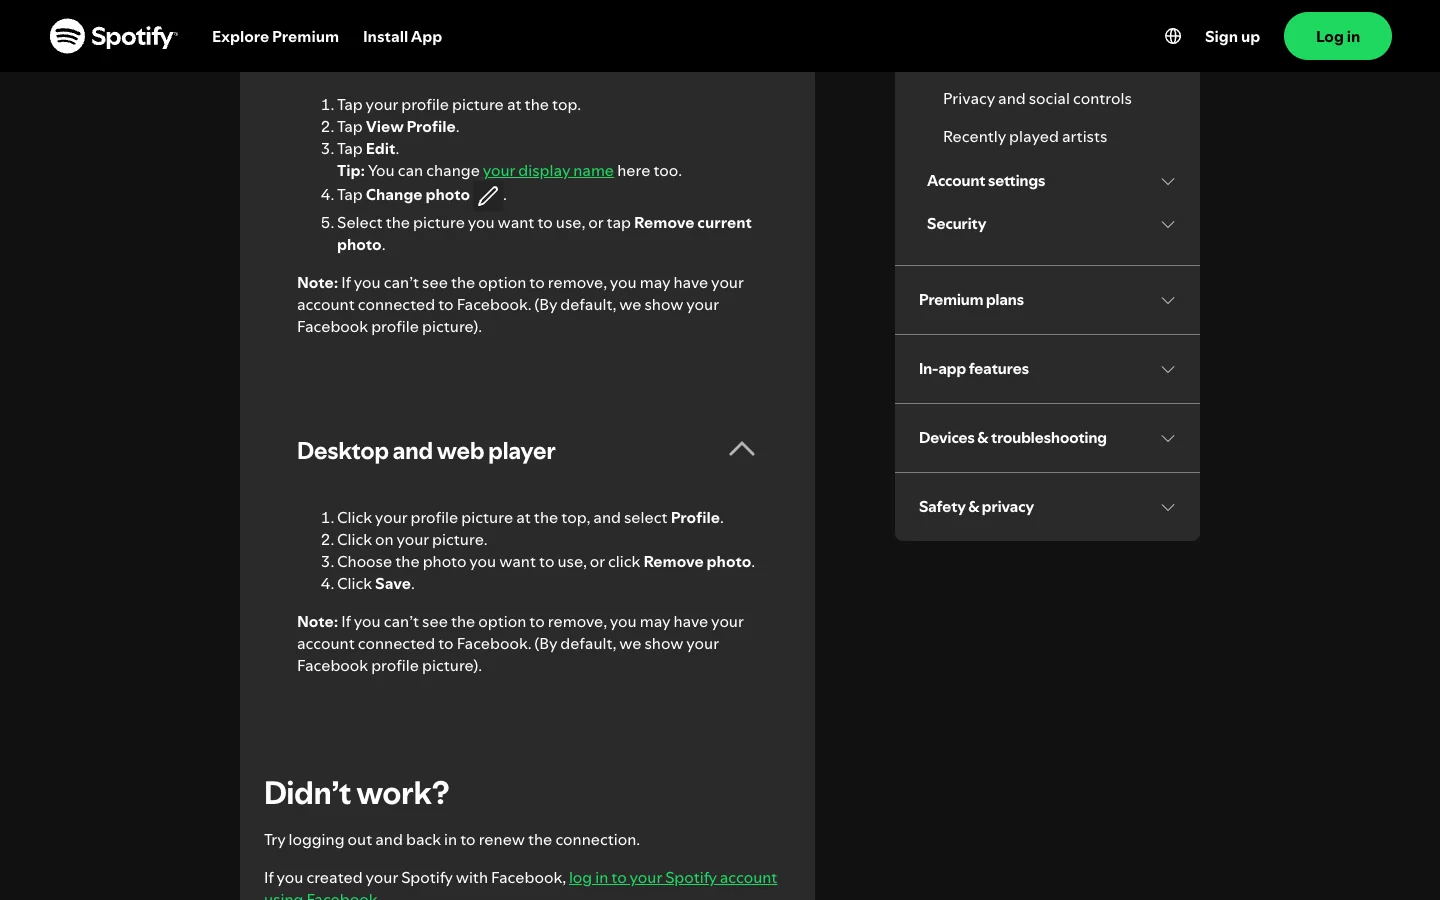The height and width of the screenshot is (900, 1440).
Task: Click the Desktop and web player heading
Action: [426, 451]
